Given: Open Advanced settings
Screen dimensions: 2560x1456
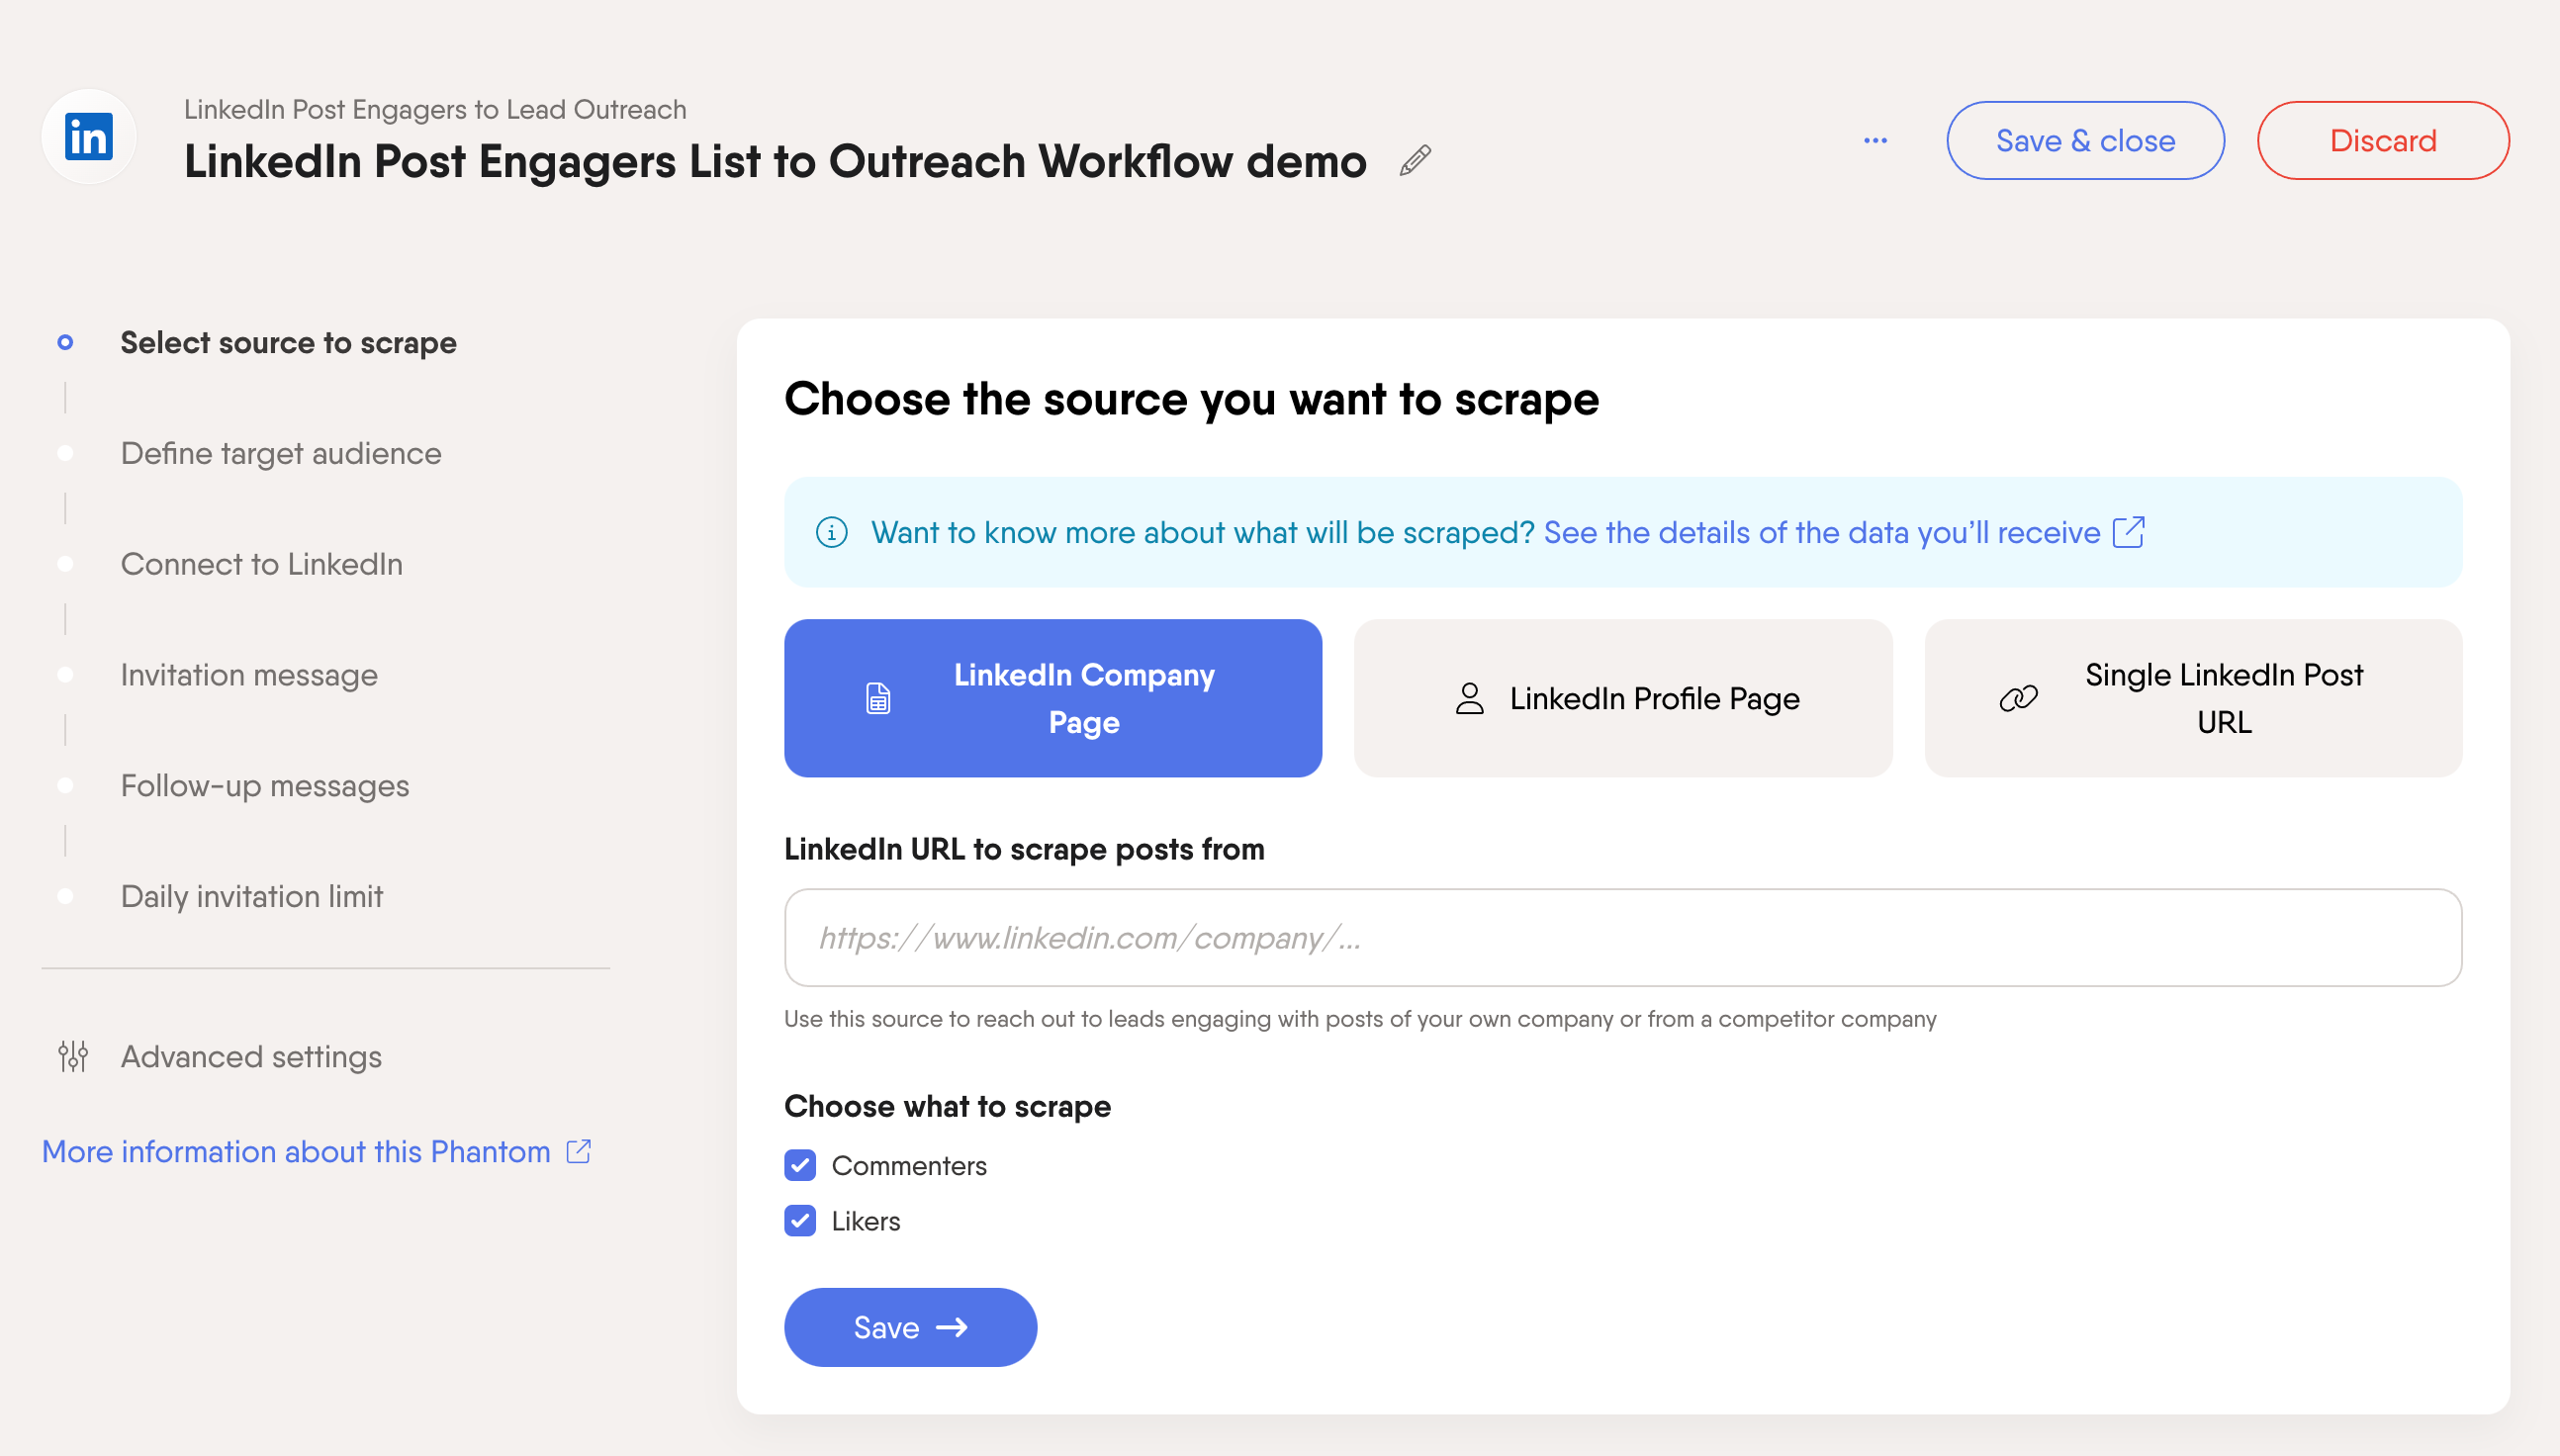Looking at the screenshot, I should (x=251, y=1056).
